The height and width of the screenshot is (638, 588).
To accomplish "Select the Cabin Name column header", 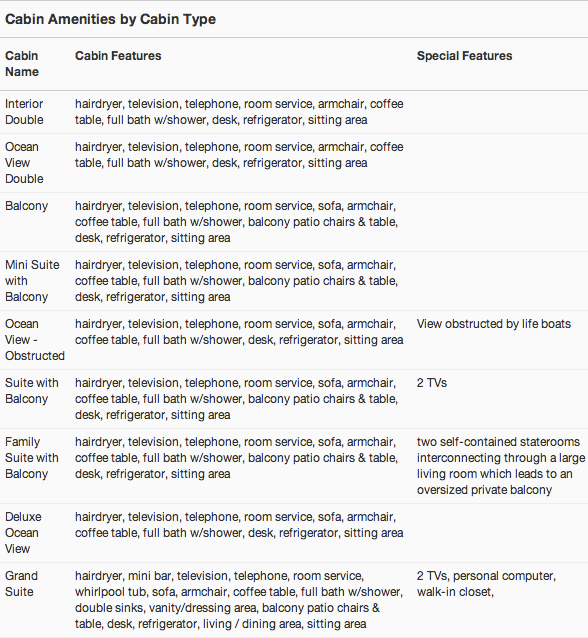I will coord(22,64).
